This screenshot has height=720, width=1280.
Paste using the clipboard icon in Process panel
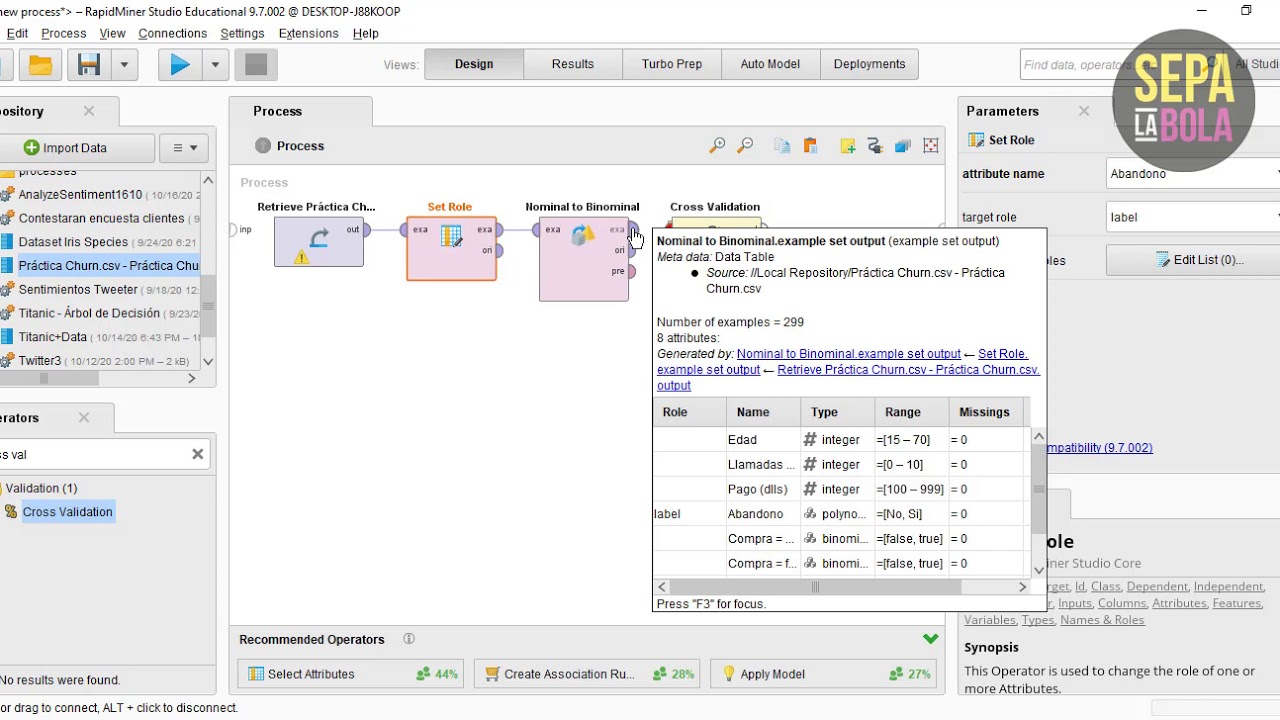[x=810, y=146]
